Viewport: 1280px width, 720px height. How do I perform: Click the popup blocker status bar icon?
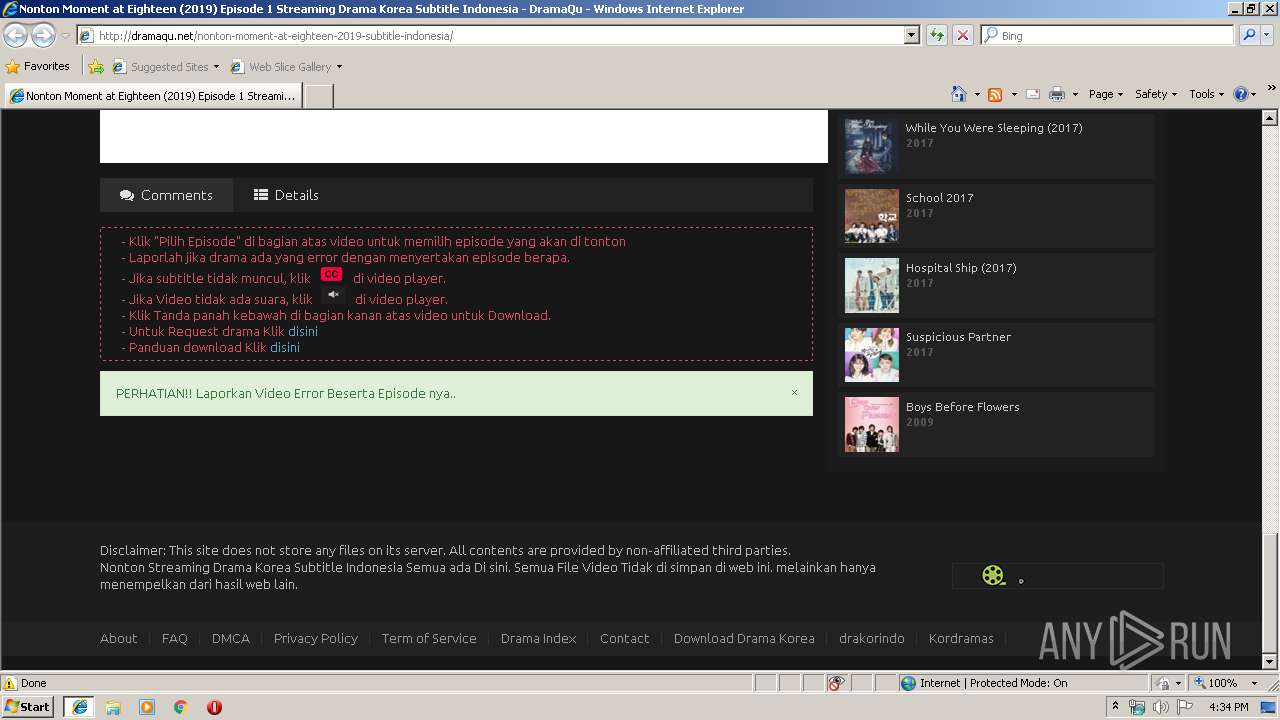click(x=836, y=683)
